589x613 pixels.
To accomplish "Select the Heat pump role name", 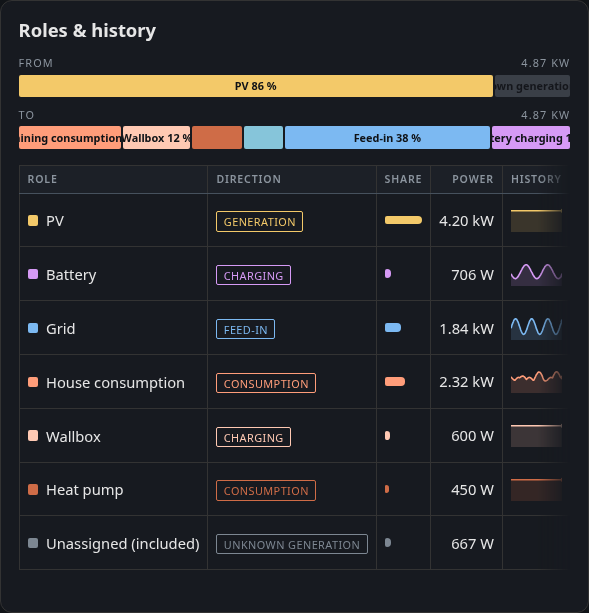I will click(x=85, y=490).
